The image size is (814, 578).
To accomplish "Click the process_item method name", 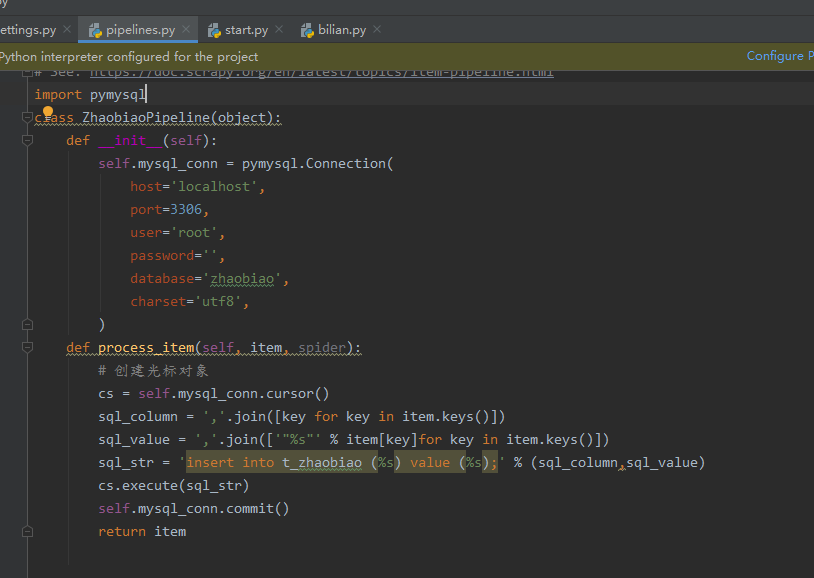I will pos(146,347).
